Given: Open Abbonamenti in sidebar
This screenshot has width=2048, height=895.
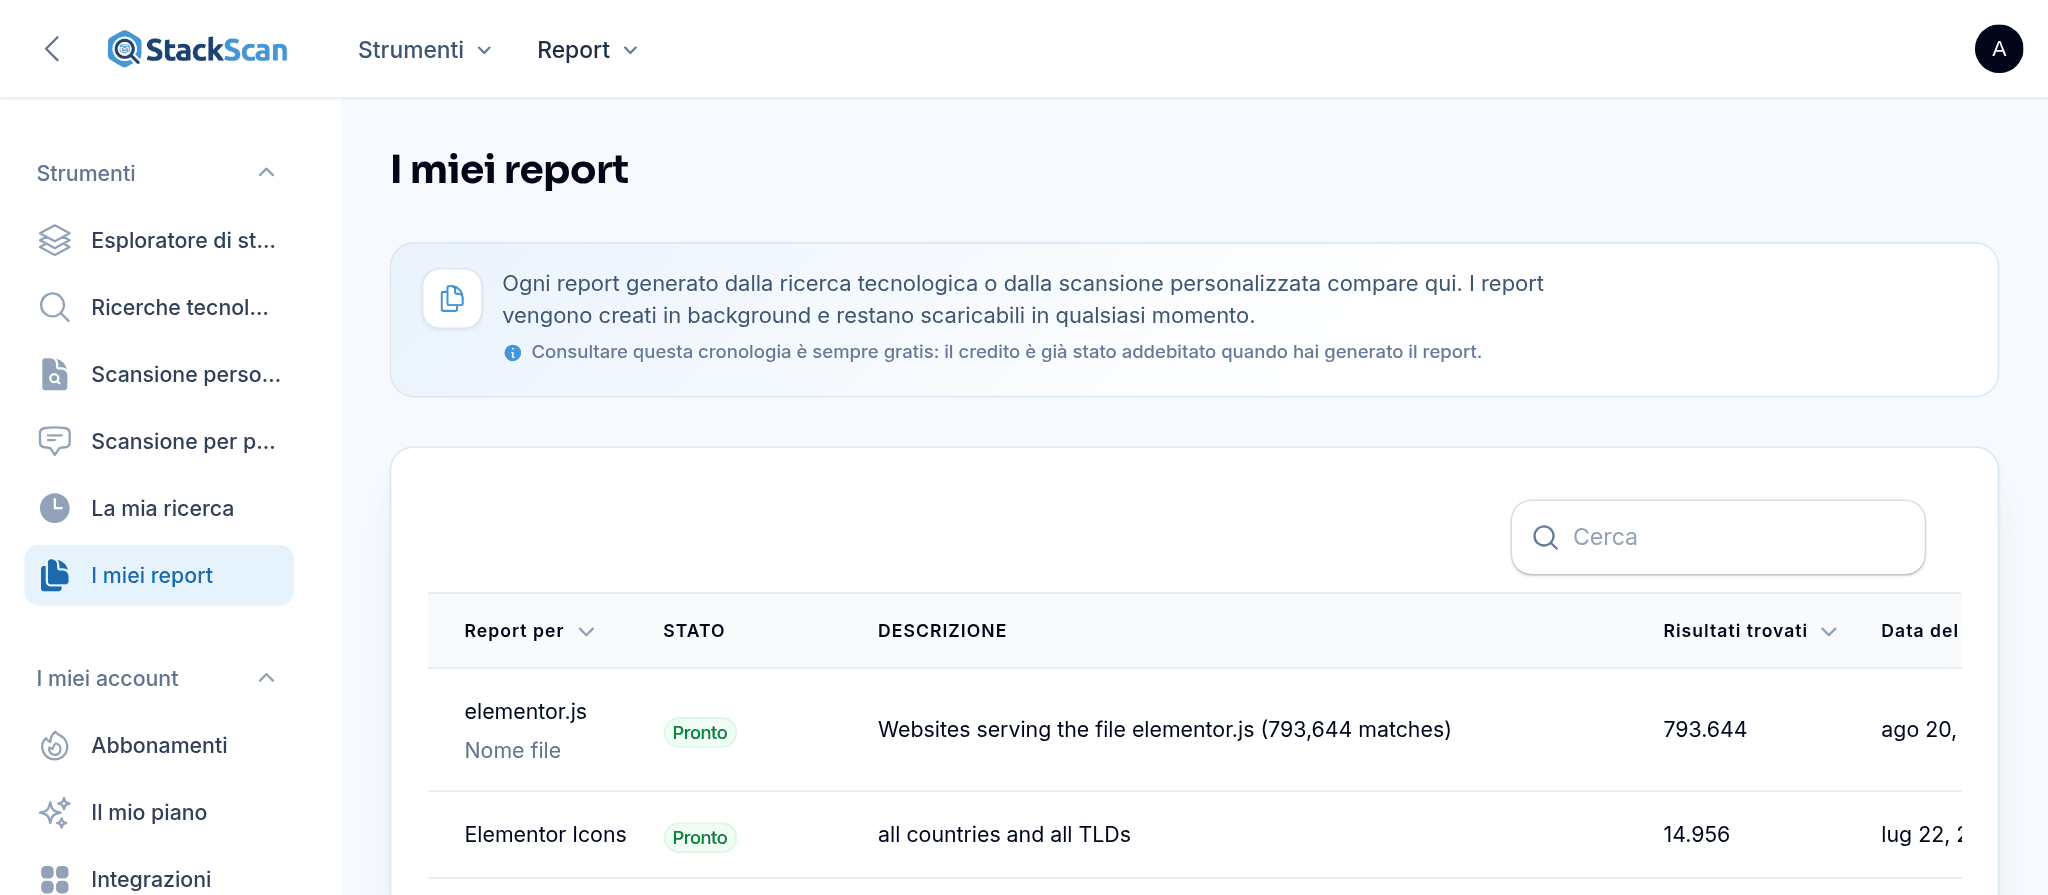Looking at the screenshot, I should [159, 745].
